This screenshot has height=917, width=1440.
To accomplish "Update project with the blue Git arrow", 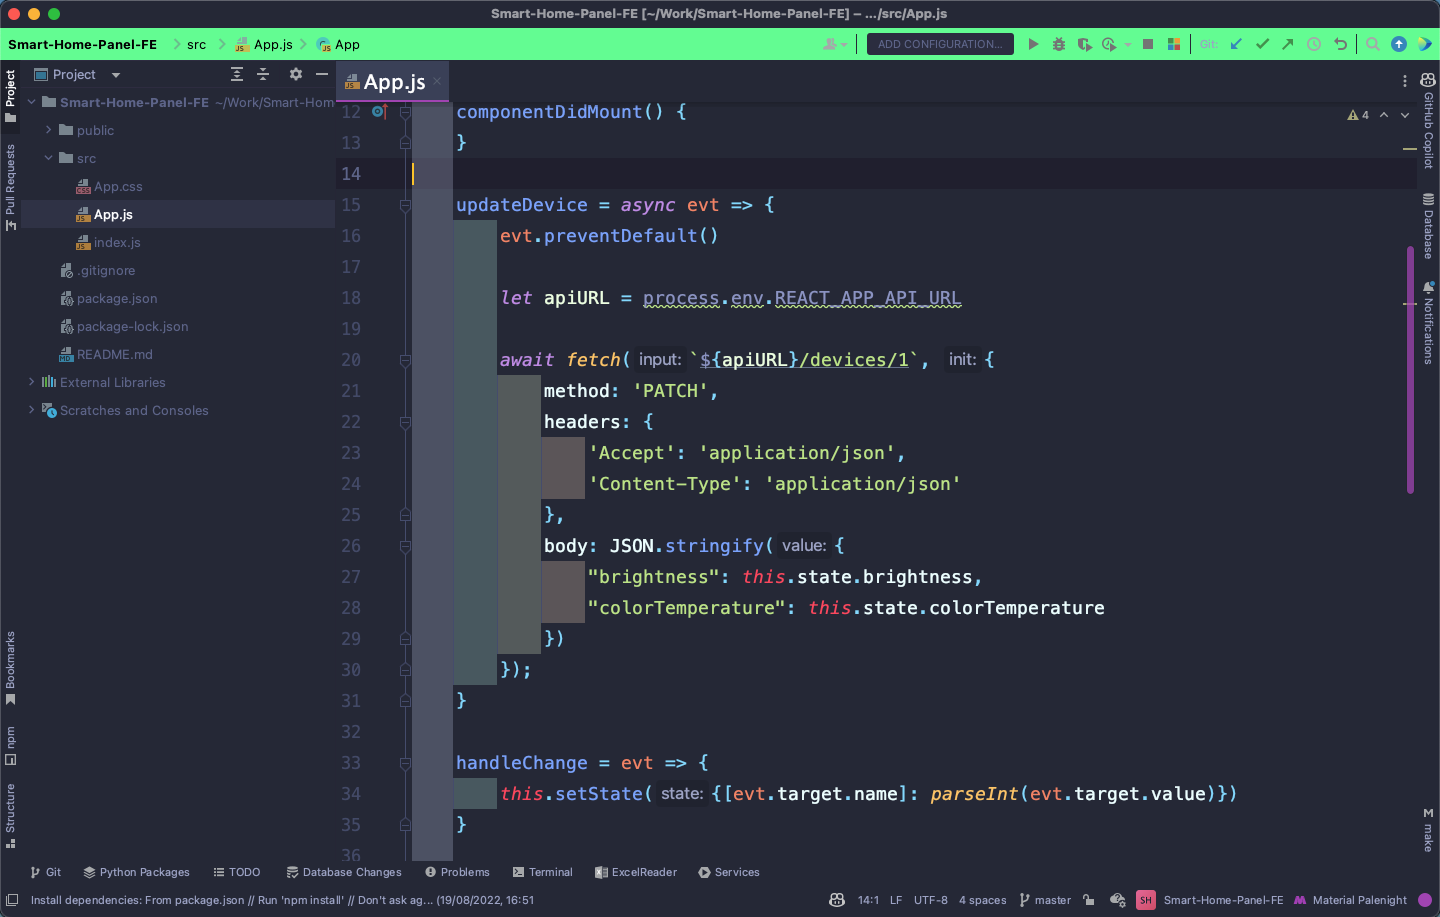I will point(1237,44).
